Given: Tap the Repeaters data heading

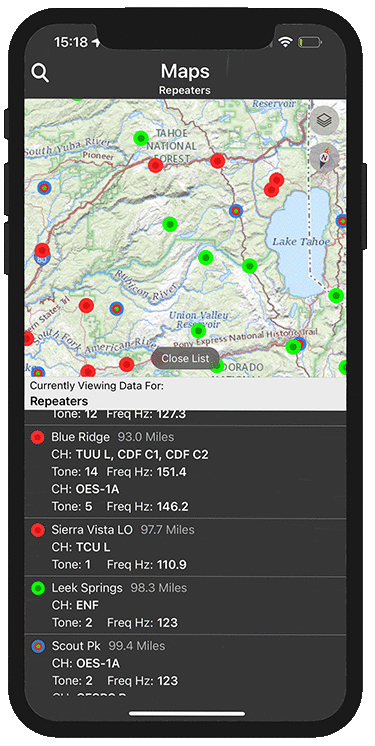Looking at the screenshot, I should [x=59, y=401].
